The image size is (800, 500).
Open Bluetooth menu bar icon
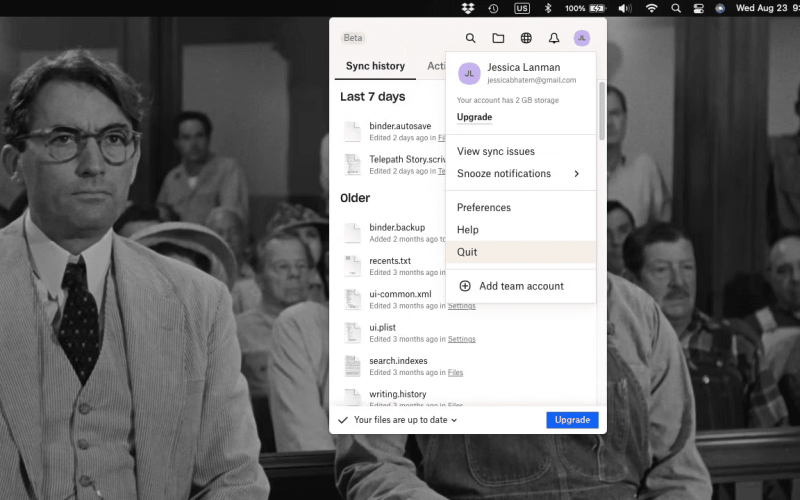point(548,8)
